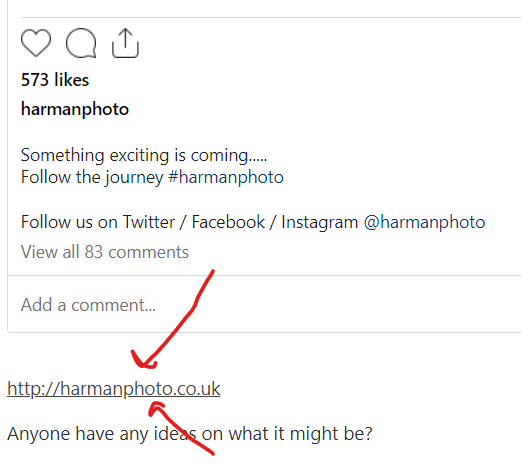The height and width of the screenshot is (471, 521).
Task: Like the post with the heart icon
Action: 36,43
